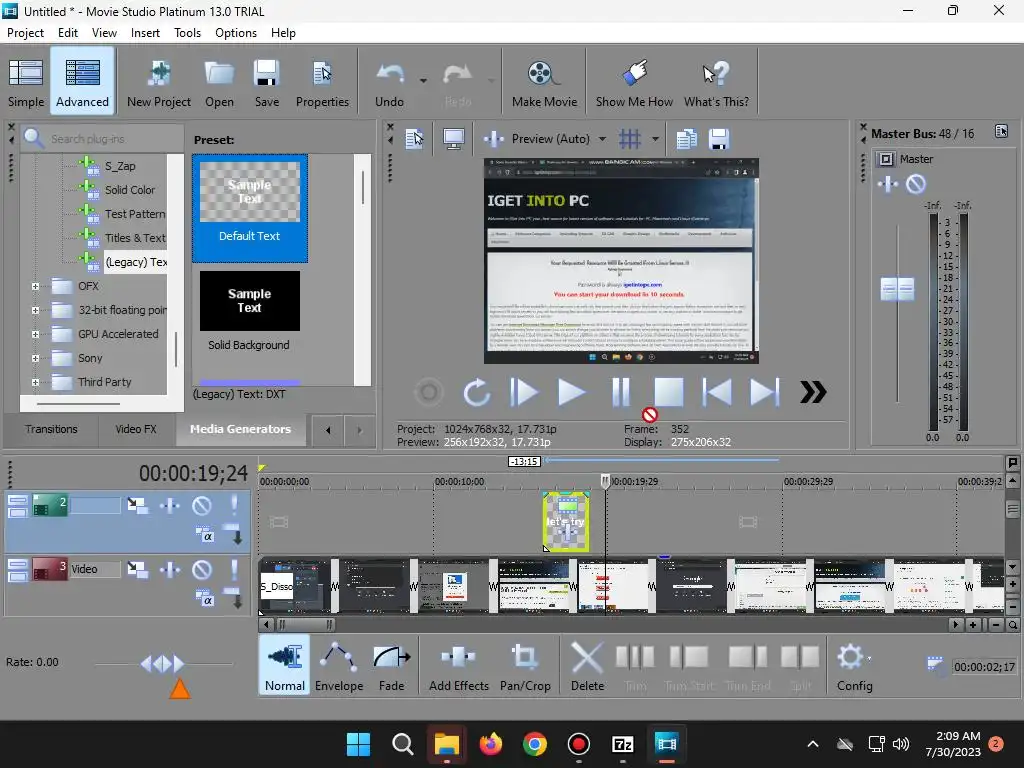This screenshot has height=768, width=1024.
Task: Loop playback in preview
Action: coord(477,392)
